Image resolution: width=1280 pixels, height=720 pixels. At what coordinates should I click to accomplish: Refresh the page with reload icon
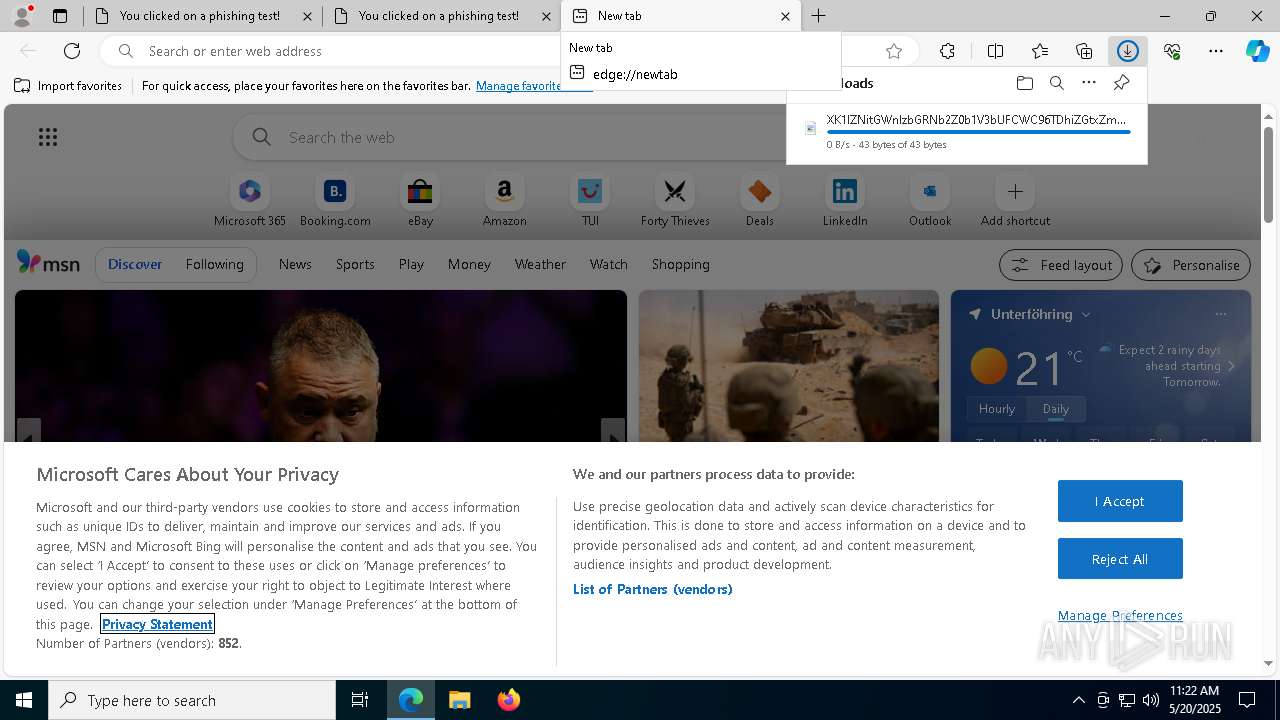point(72,51)
